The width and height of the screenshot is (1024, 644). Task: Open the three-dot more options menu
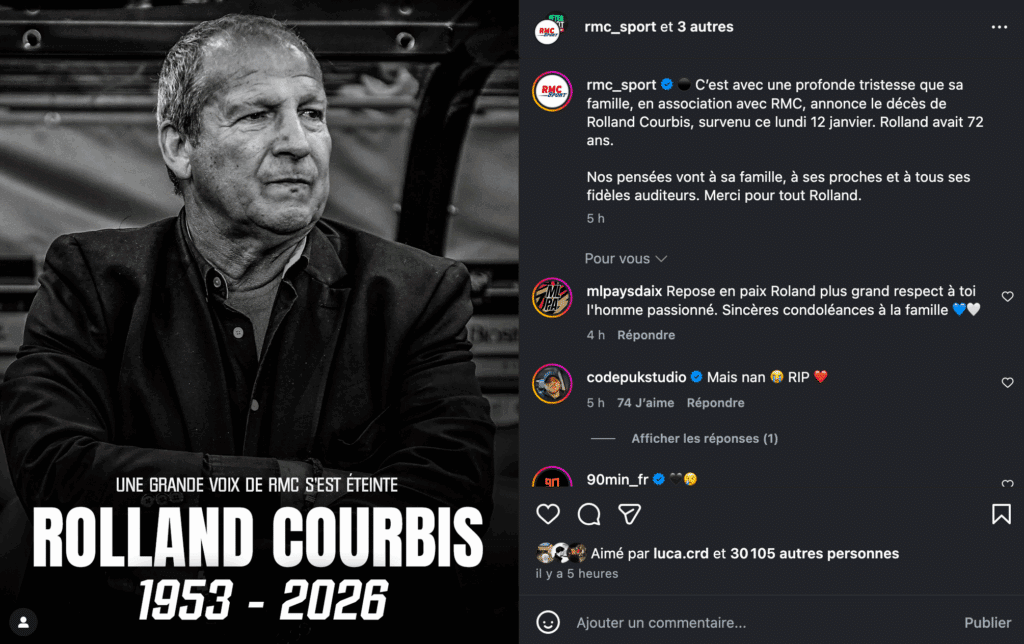click(999, 28)
